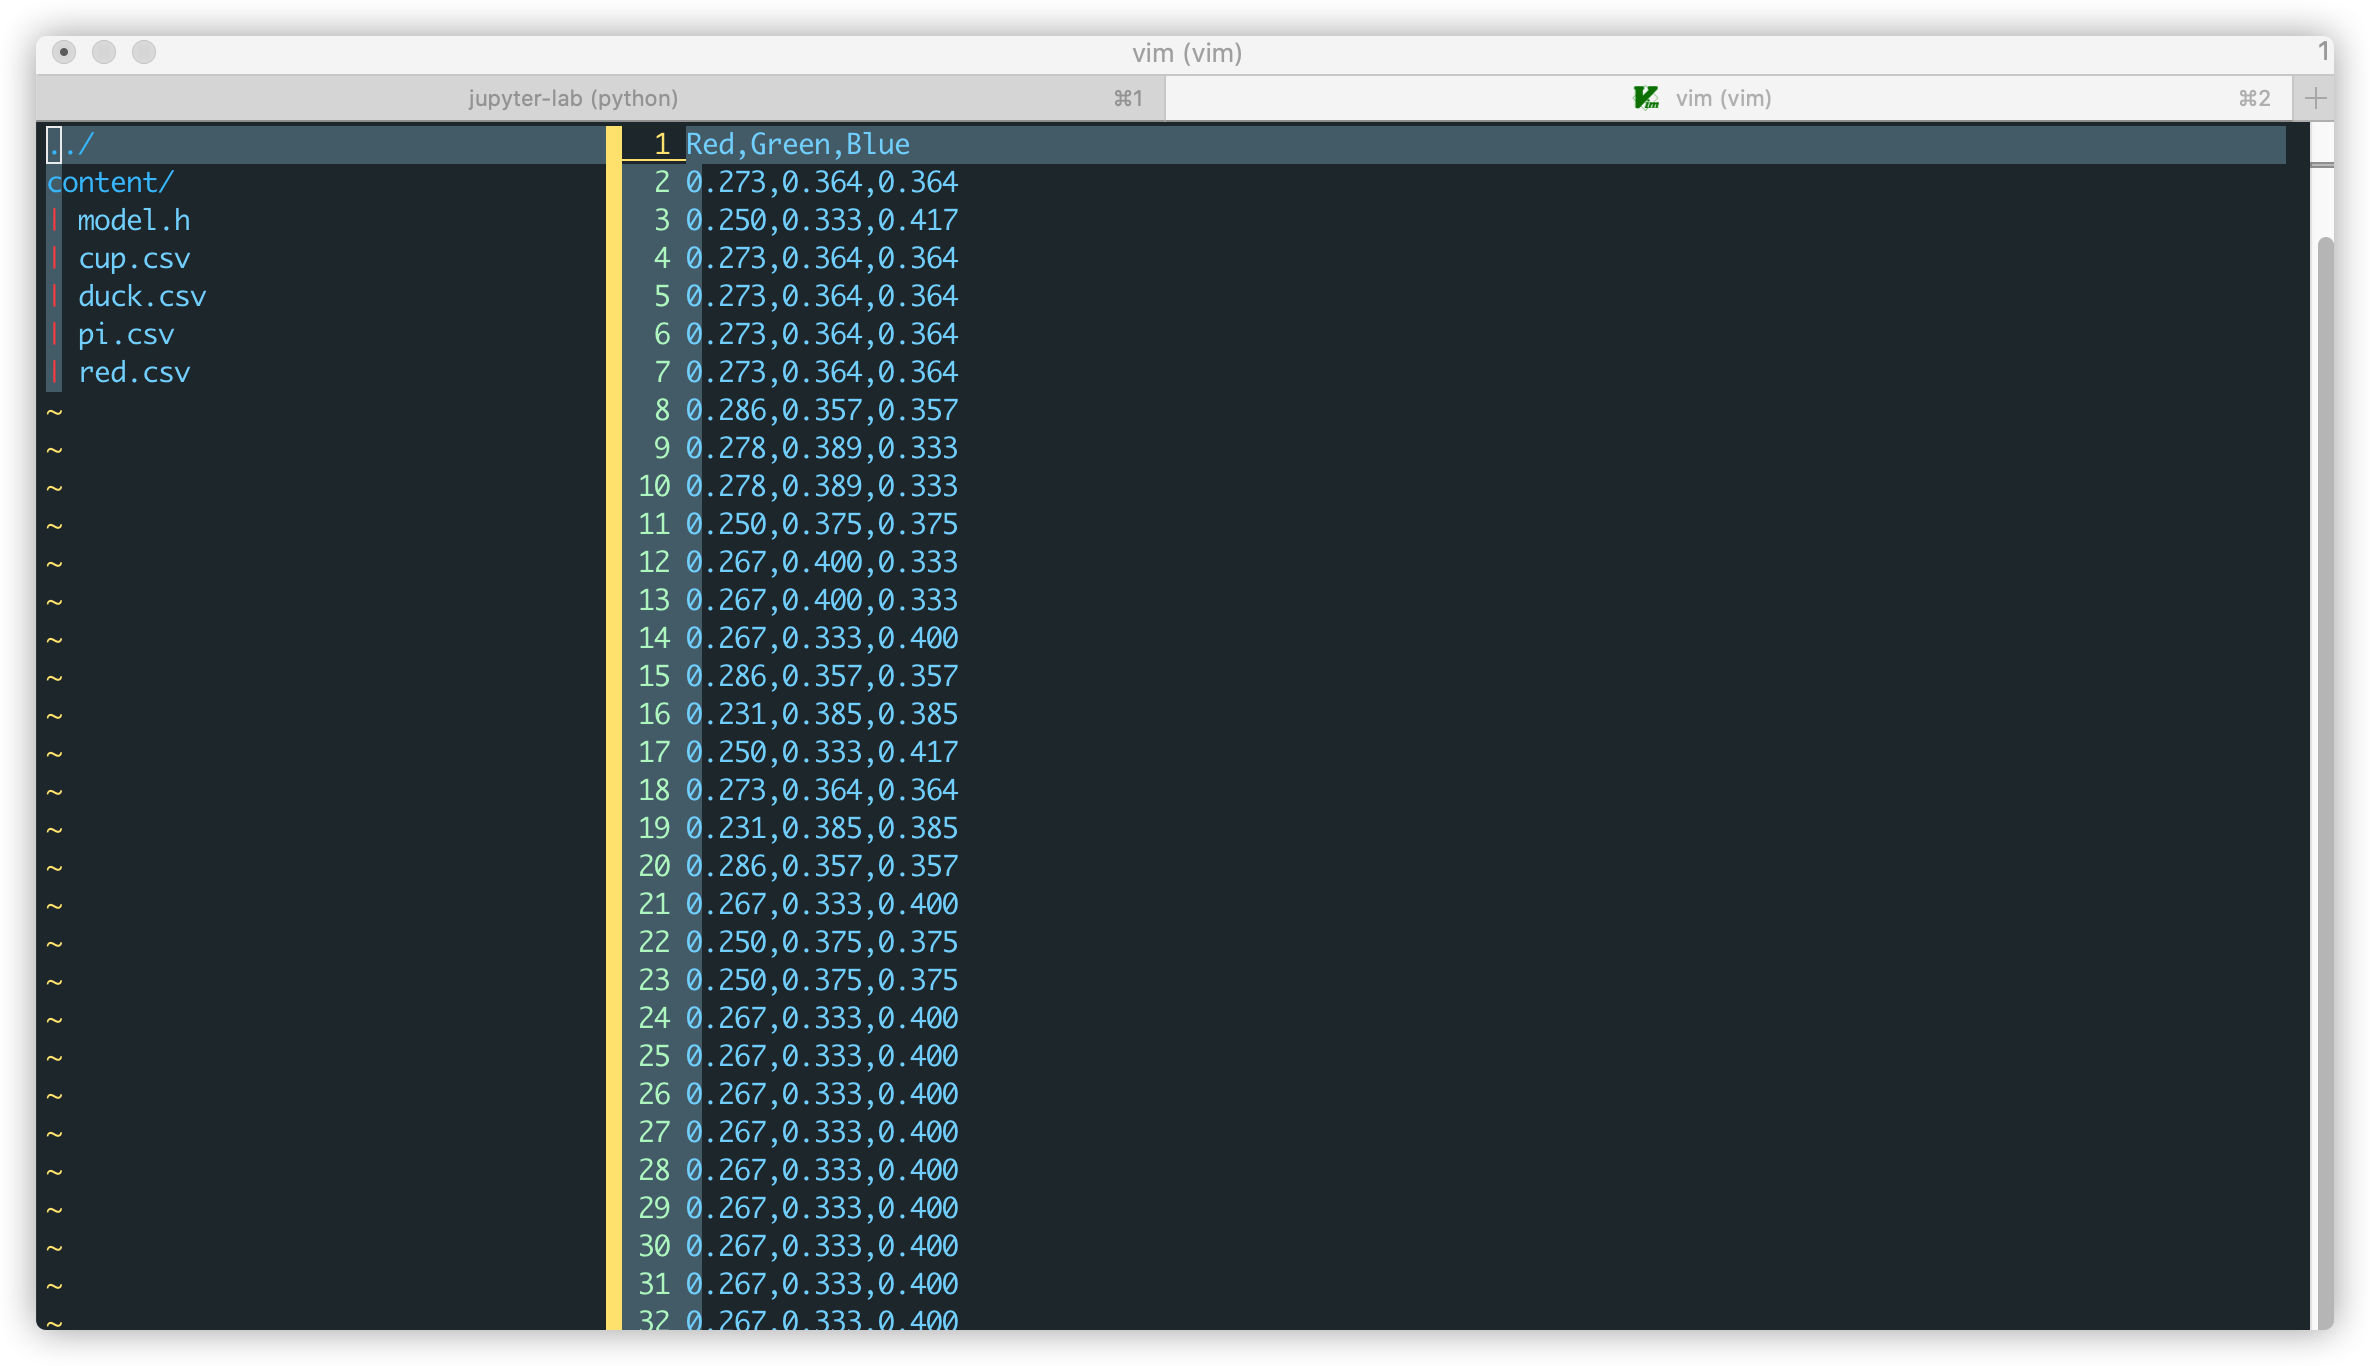This screenshot has width=2370, height=1366.
Task: Click line 16 text 0.231,0.385,0.385
Action: point(822,714)
